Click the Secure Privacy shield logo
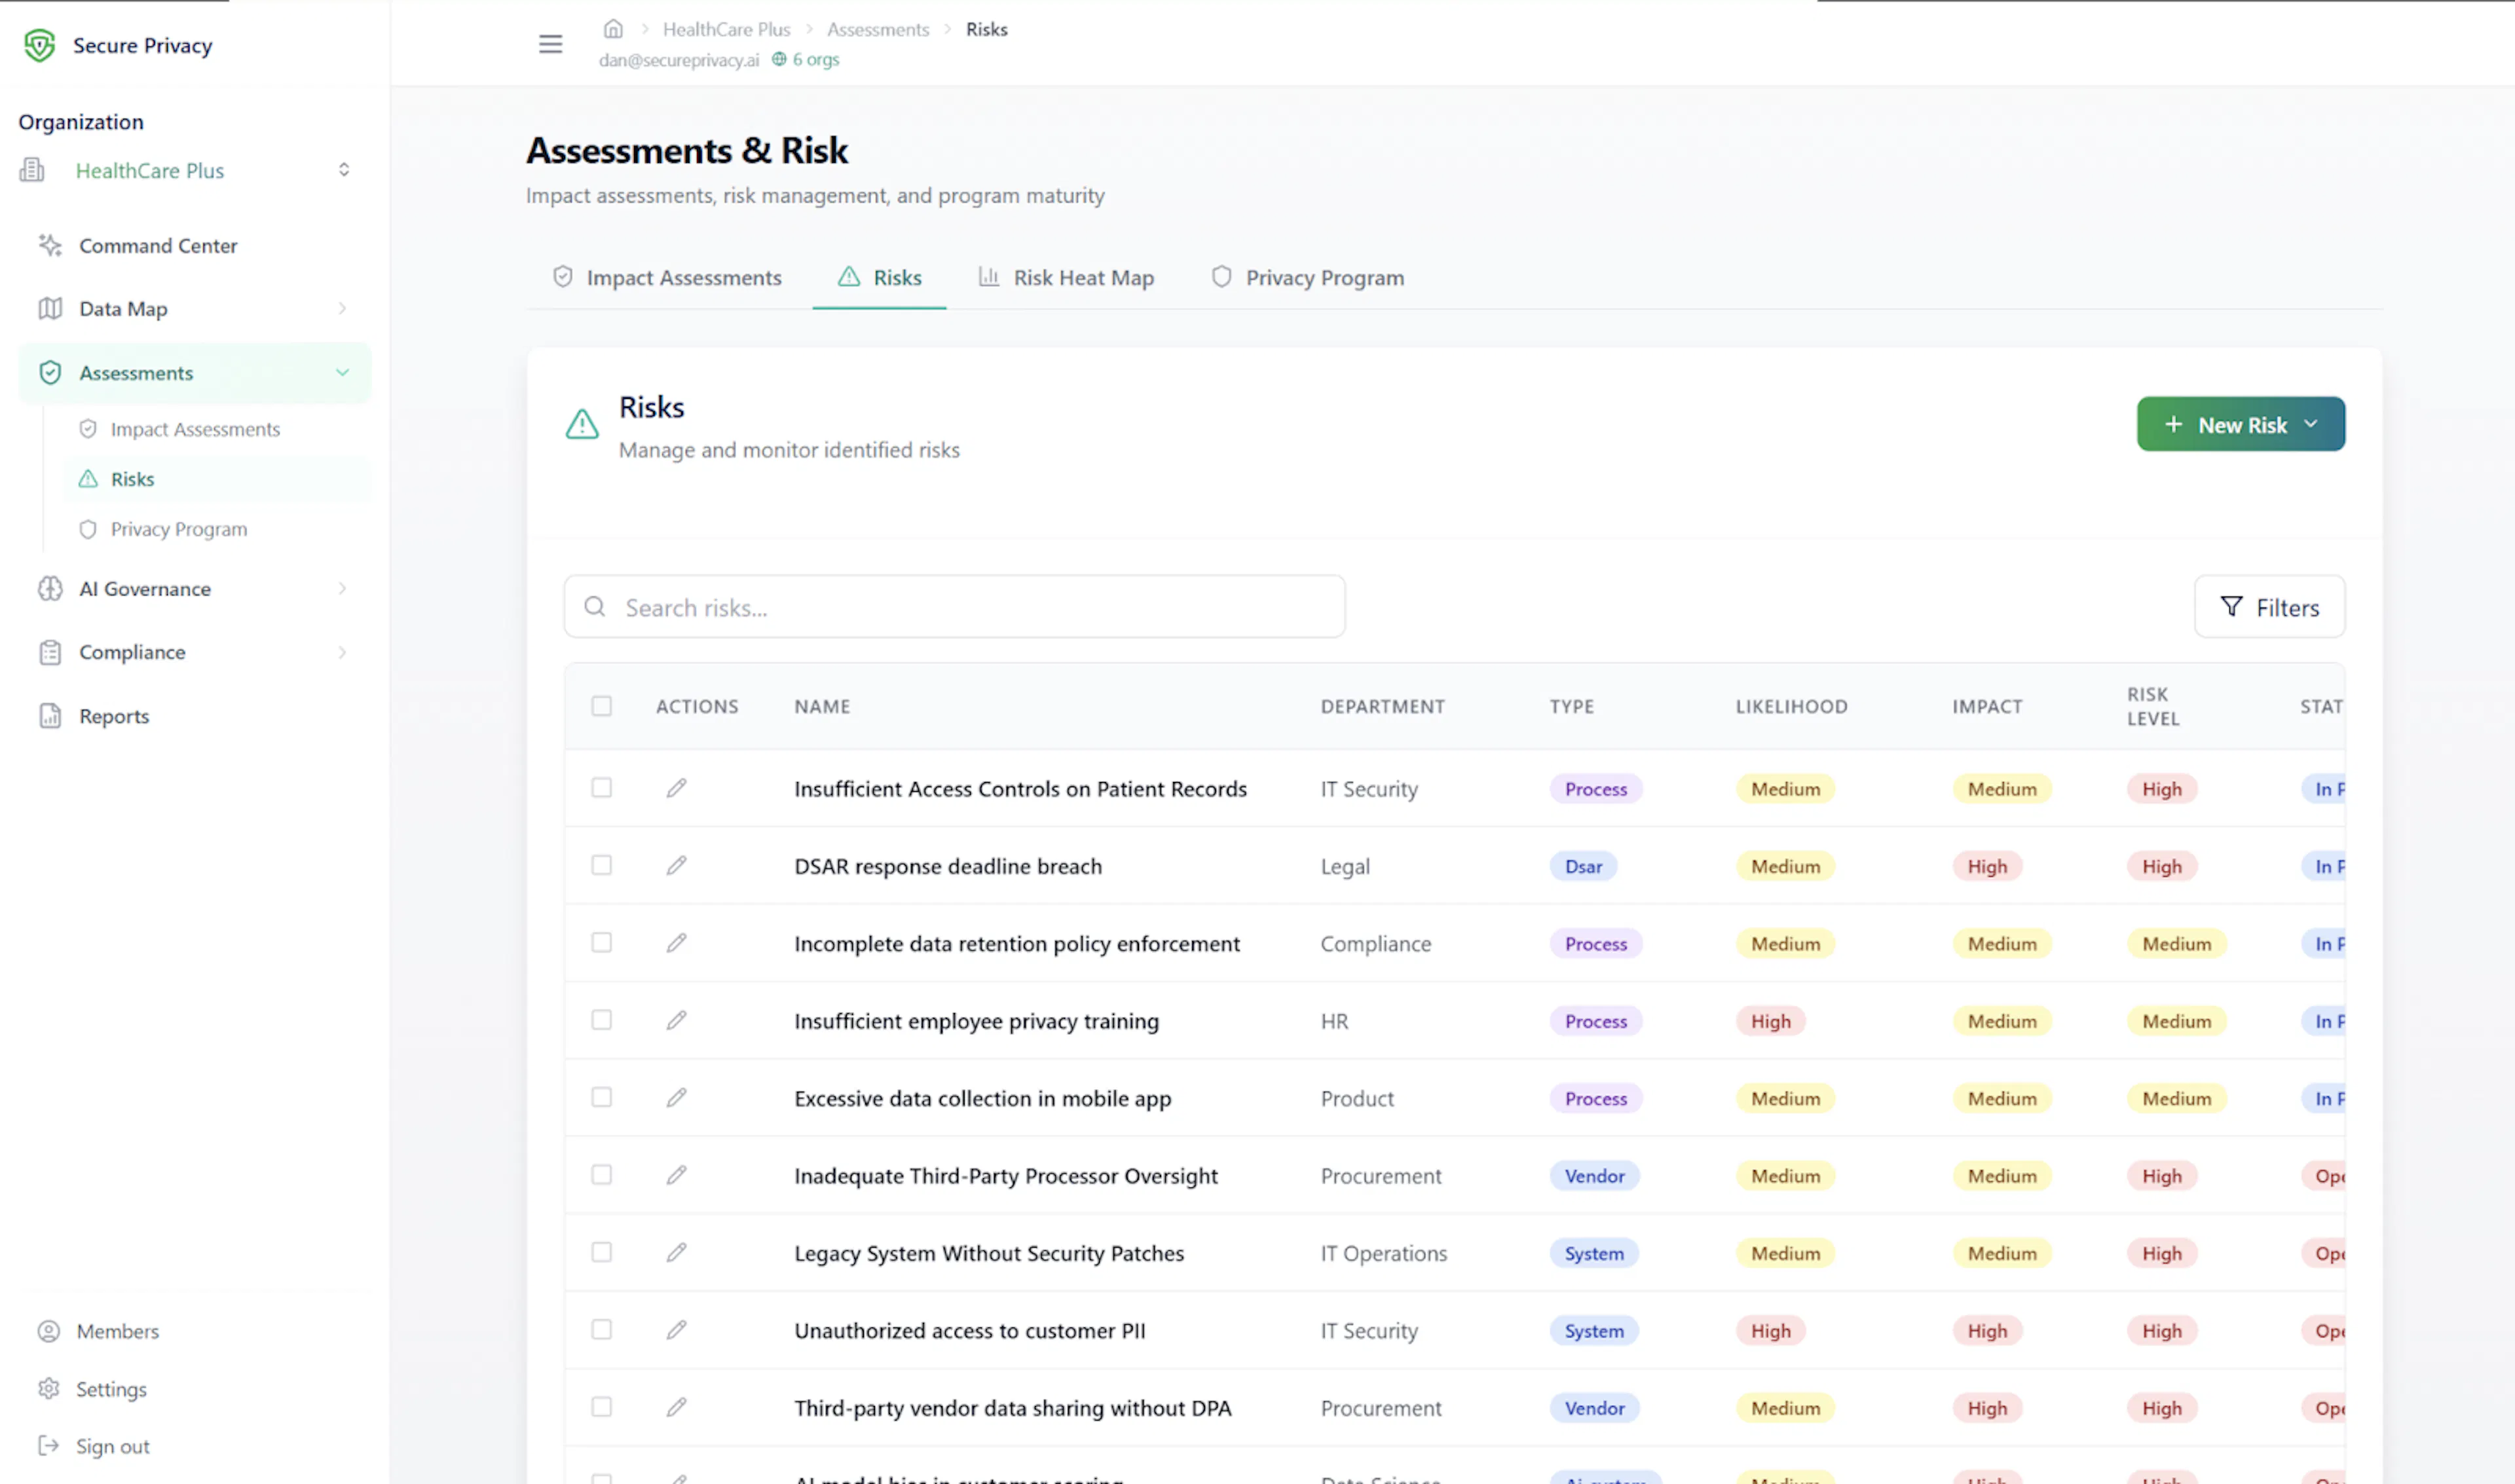 [39, 45]
